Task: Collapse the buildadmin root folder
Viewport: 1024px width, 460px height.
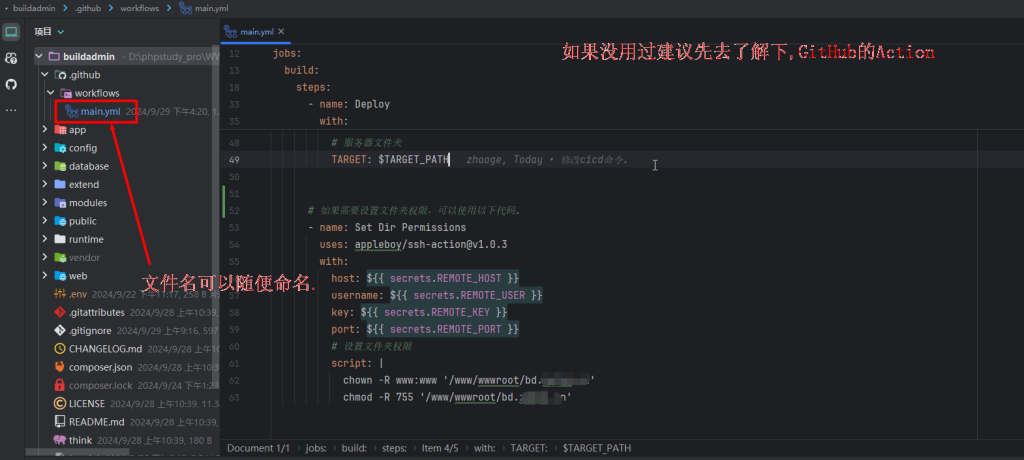Action: (x=38, y=57)
